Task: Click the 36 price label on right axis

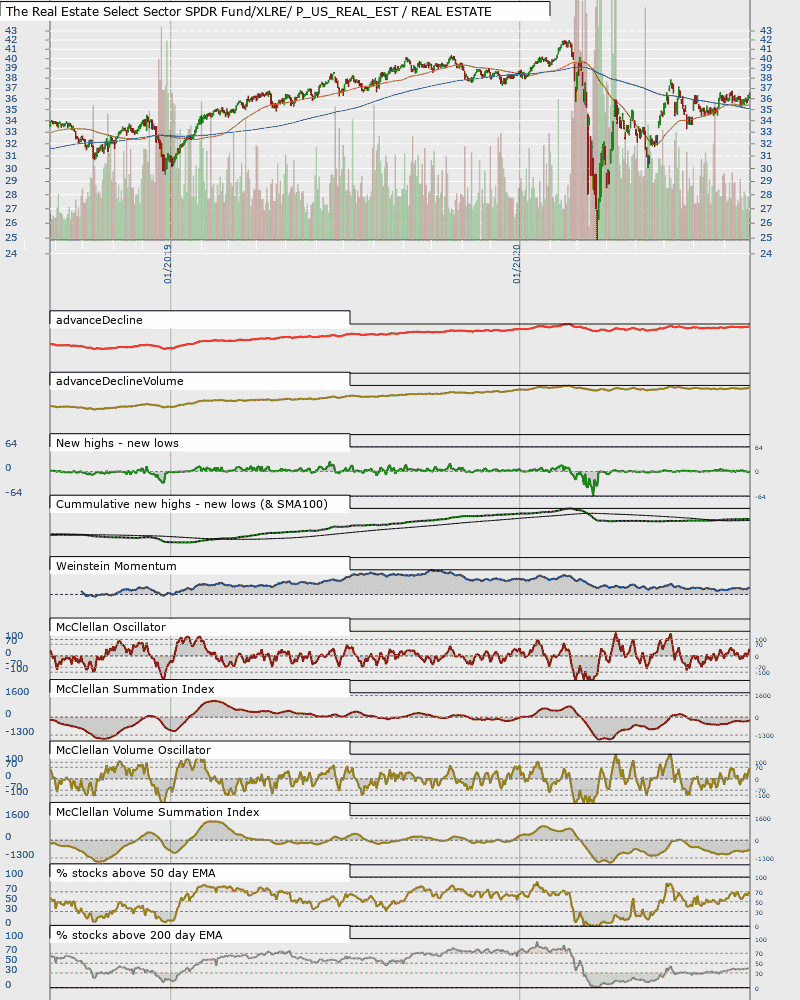Action: (766, 99)
